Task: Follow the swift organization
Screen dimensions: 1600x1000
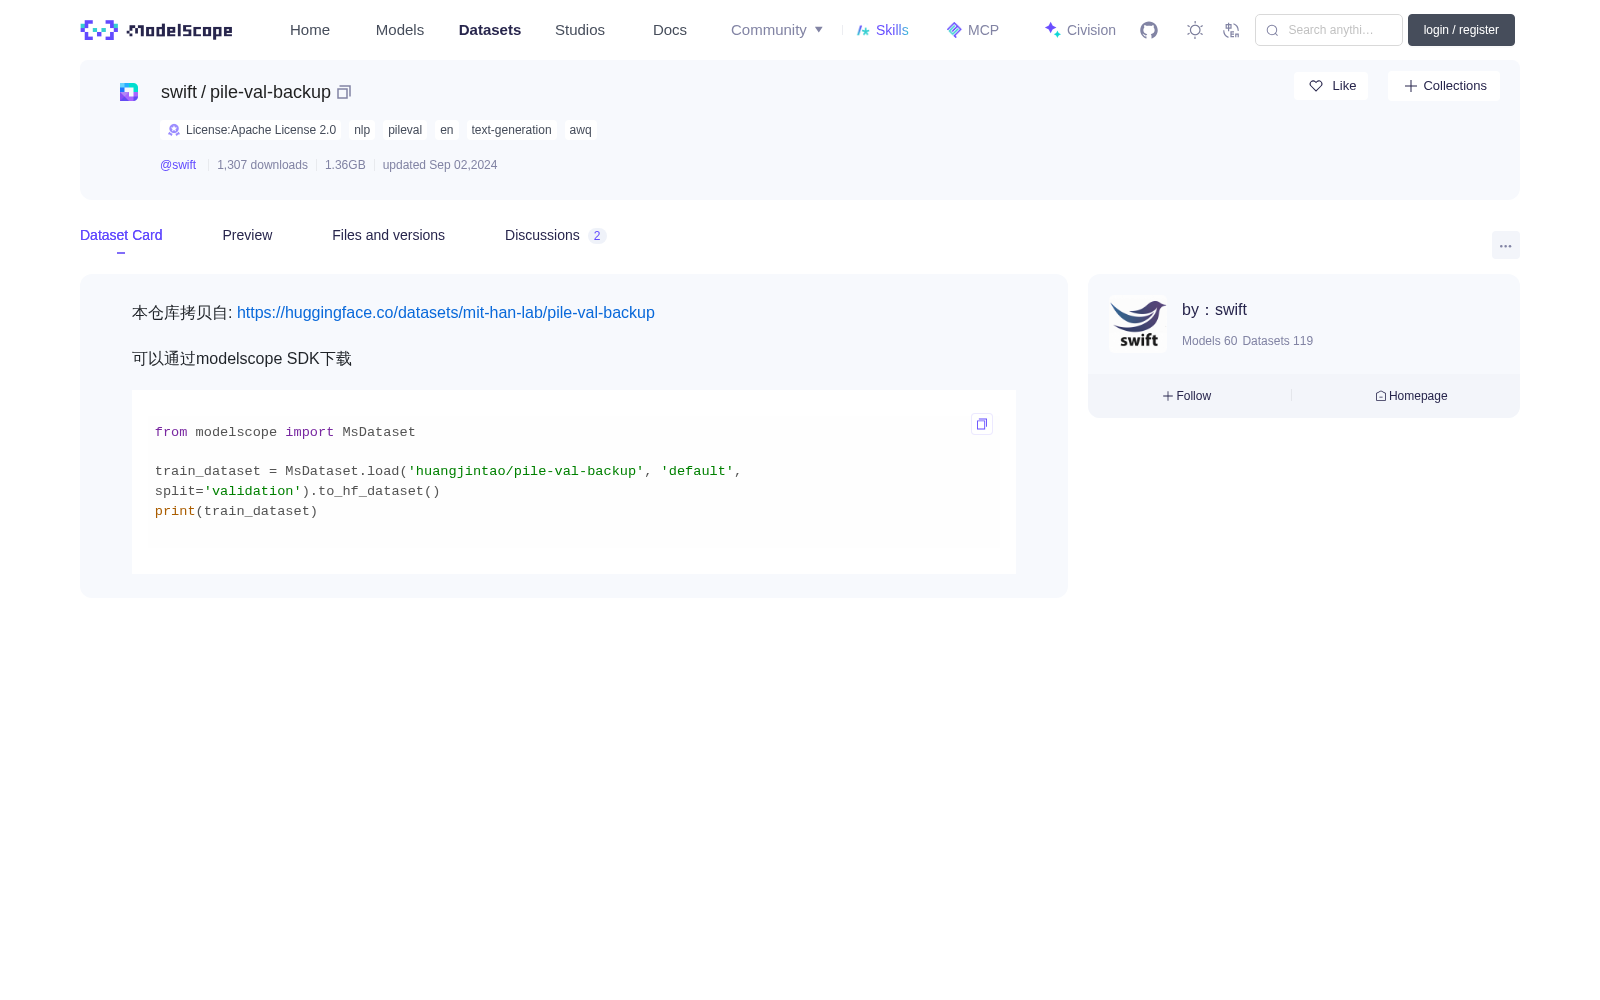Action: [x=1187, y=396]
